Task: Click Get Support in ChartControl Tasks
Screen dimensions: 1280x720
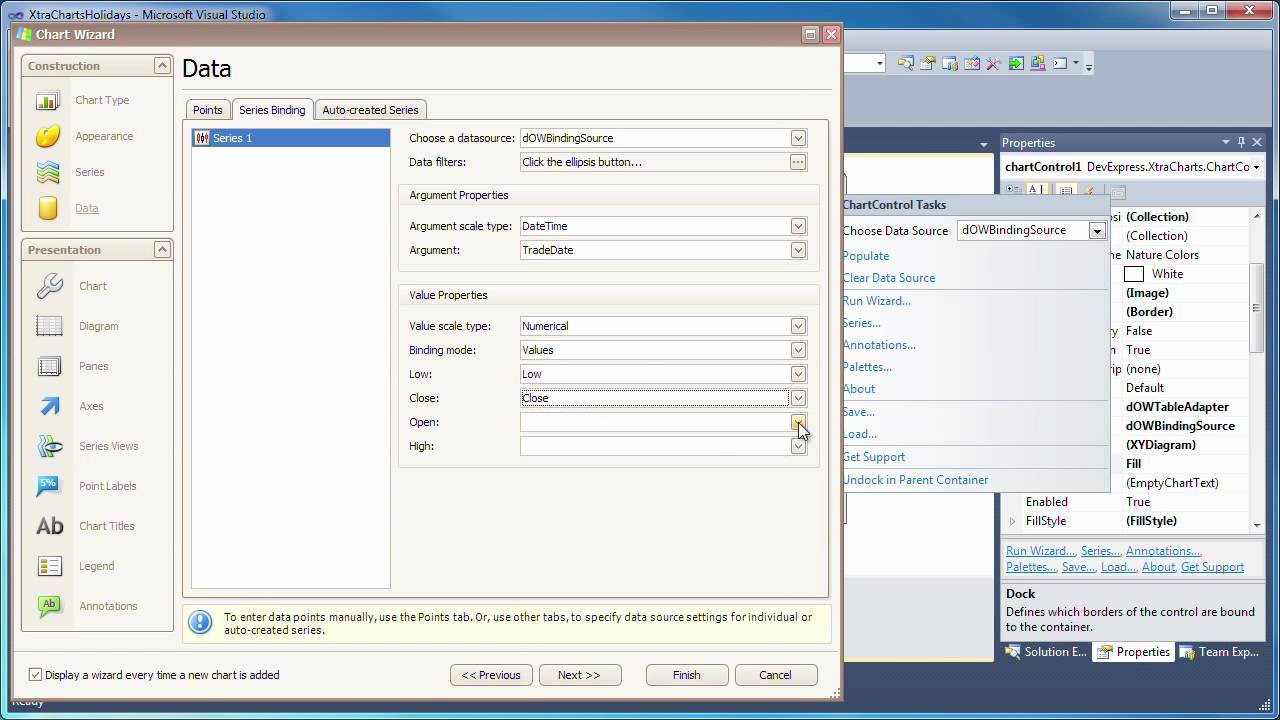Action: [874, 457]
